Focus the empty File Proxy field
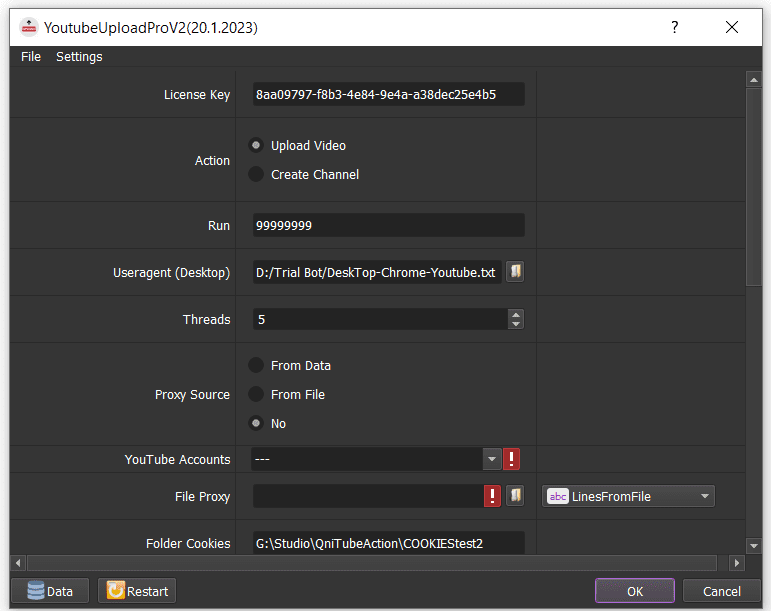Screen dimensions: 771x611 click(x=368, y=496)
